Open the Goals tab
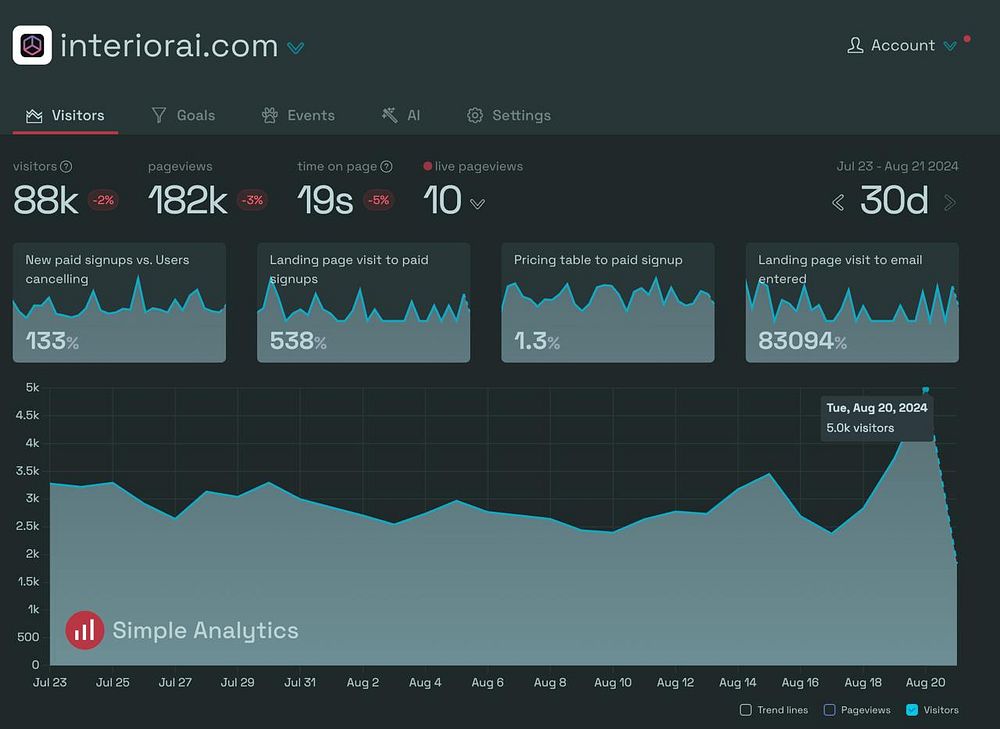This screenshot has width=1000, height=729. click(x=183, y=115)
